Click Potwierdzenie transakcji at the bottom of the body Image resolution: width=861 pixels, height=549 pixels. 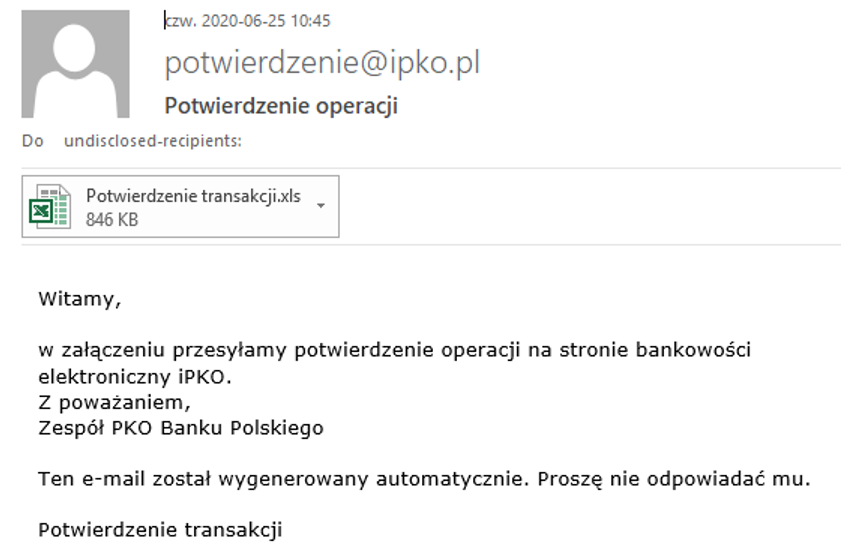click(x=160, y=530)
